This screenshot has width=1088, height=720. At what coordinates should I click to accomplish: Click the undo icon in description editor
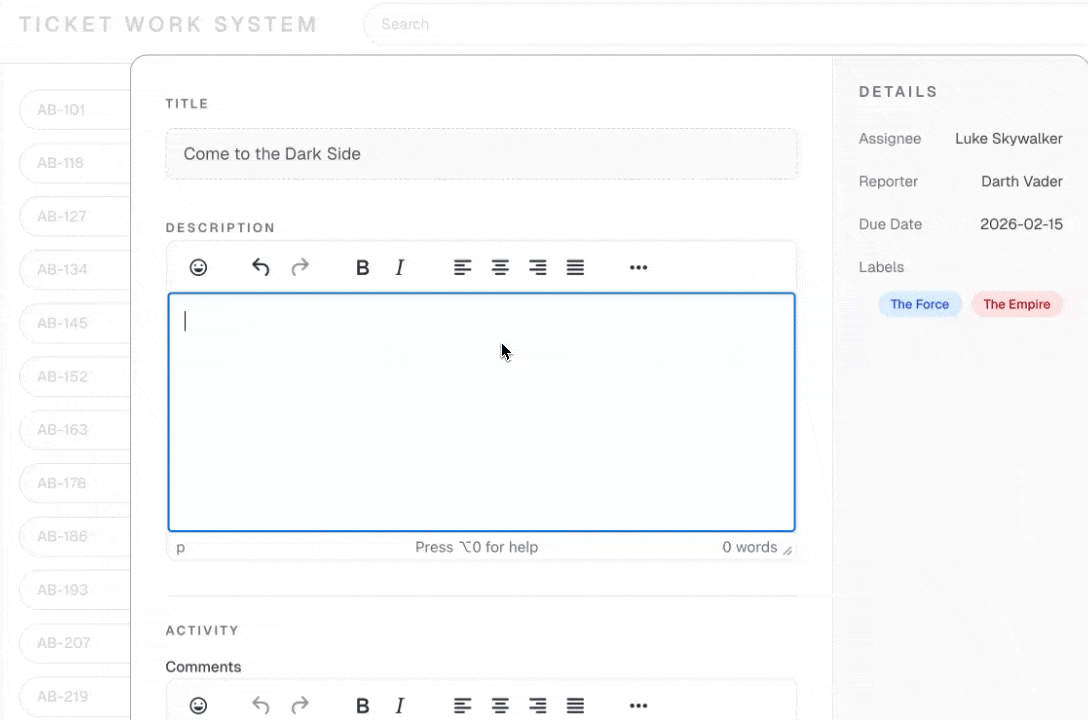(260, 267)
